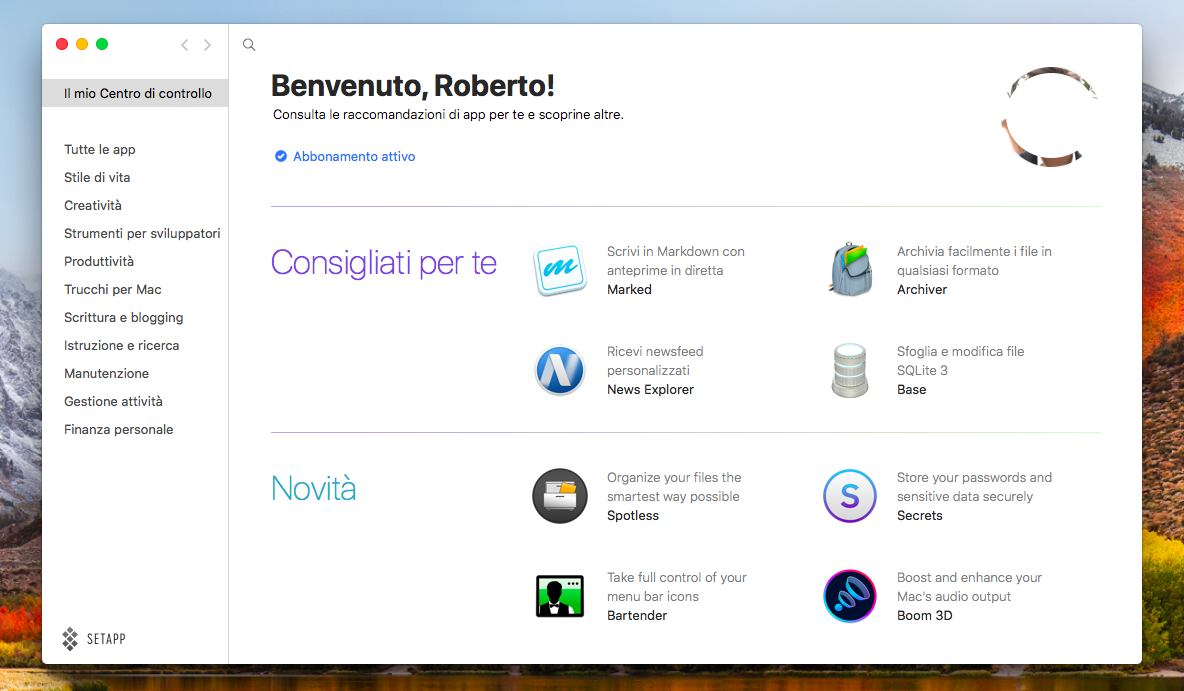Select the Base database icon
The height and width of the screenshot is (691, 1184).
point(850,370)
